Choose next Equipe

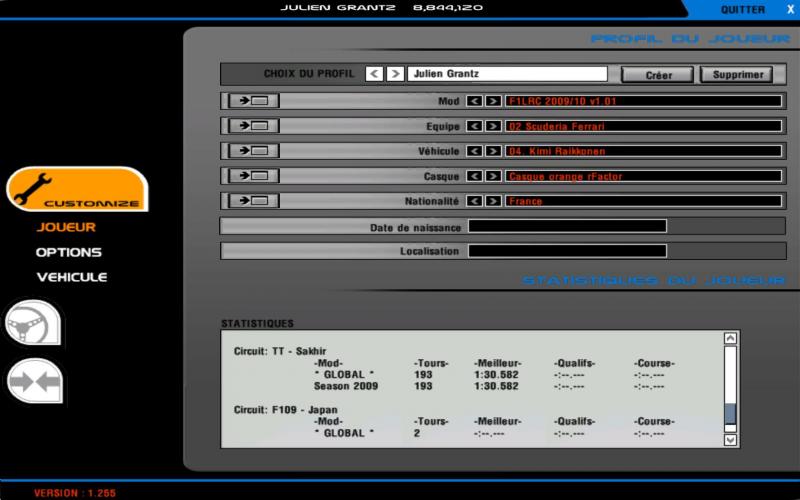click(x=493, y=126)
